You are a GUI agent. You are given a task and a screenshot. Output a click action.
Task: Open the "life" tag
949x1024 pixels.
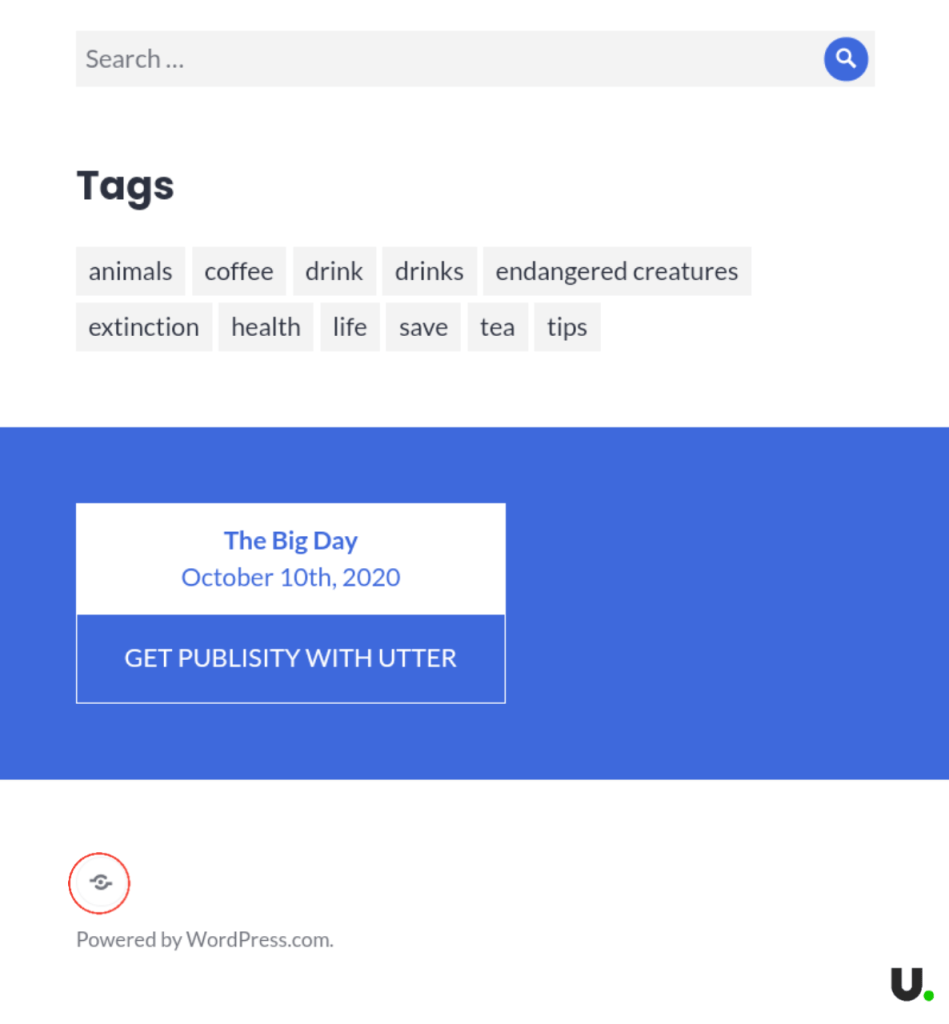point(350,327)
